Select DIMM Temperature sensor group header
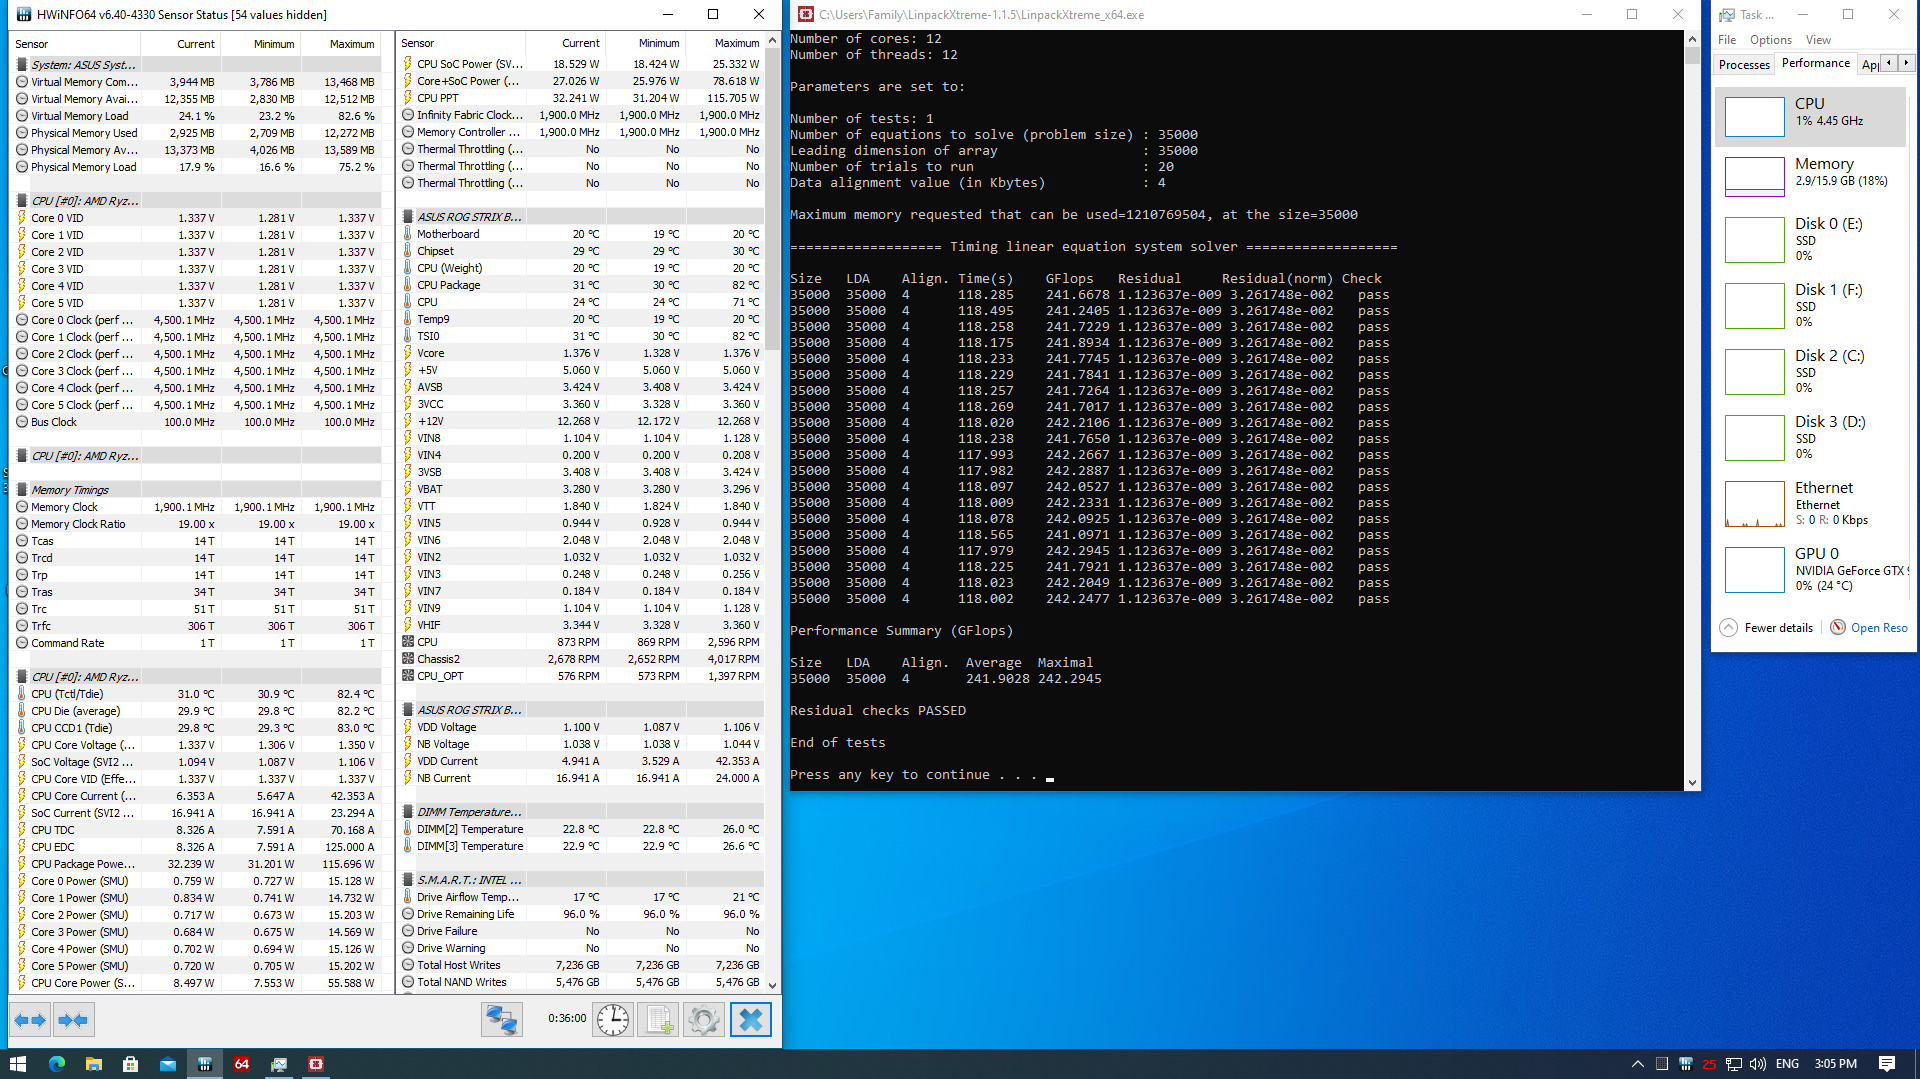Viewport: 1920px width, 1079px height. coord(581,812)
